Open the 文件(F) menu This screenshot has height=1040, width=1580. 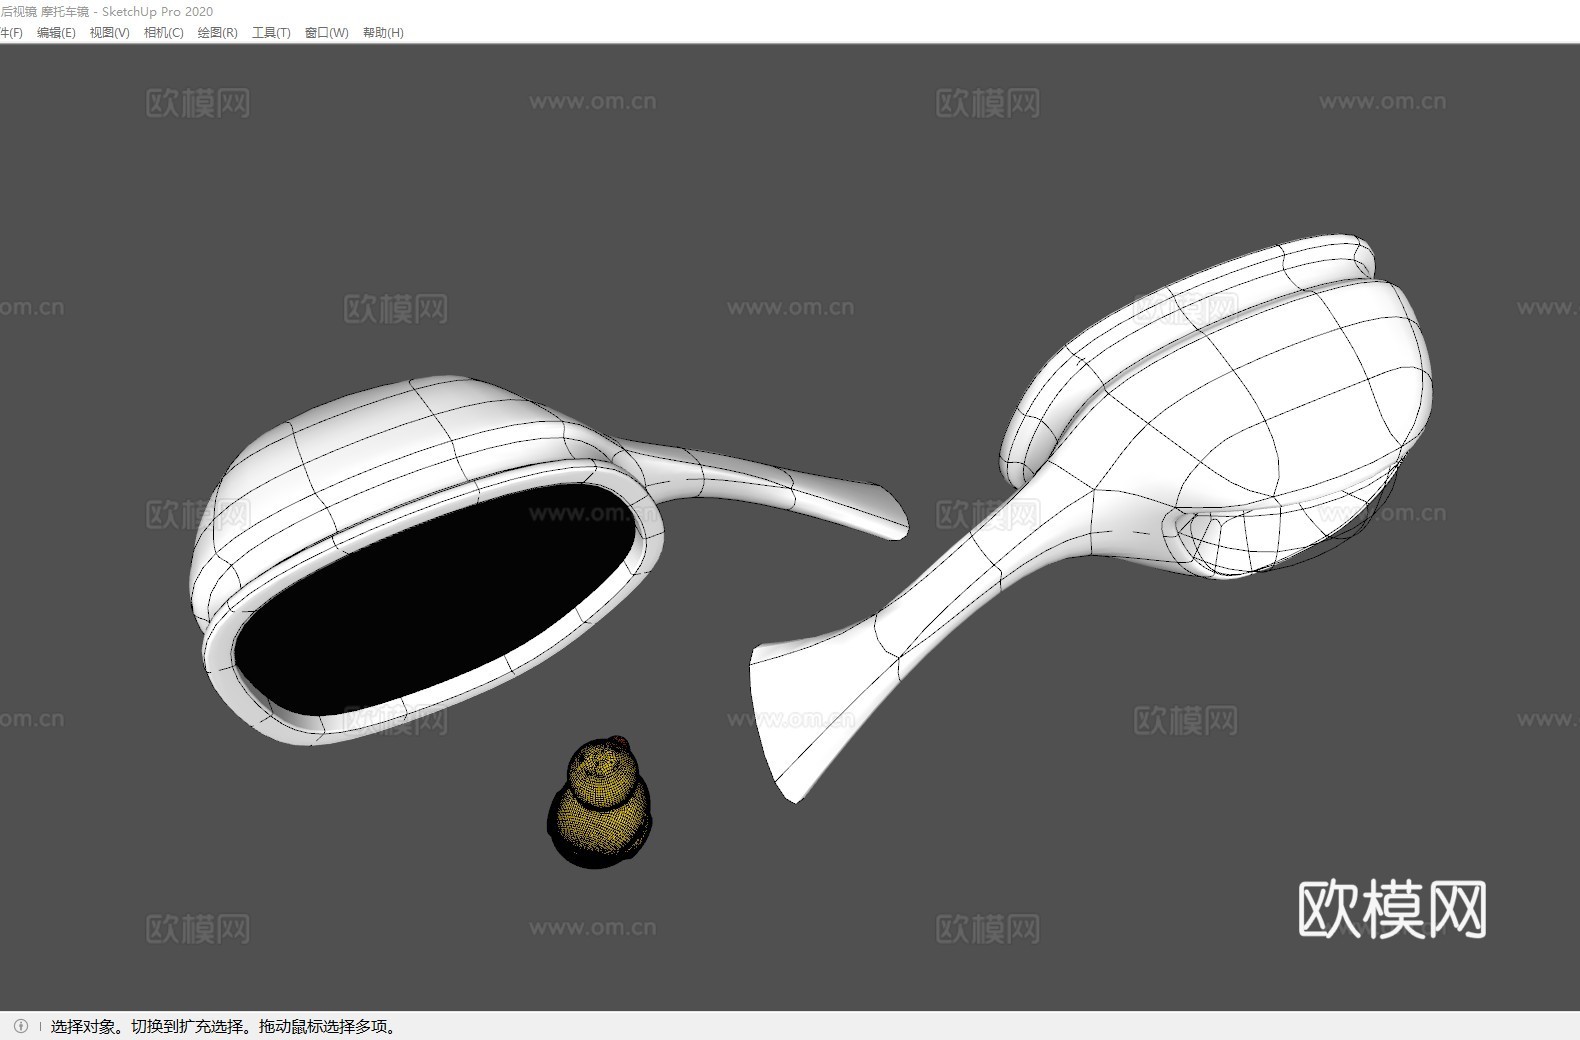10,32
